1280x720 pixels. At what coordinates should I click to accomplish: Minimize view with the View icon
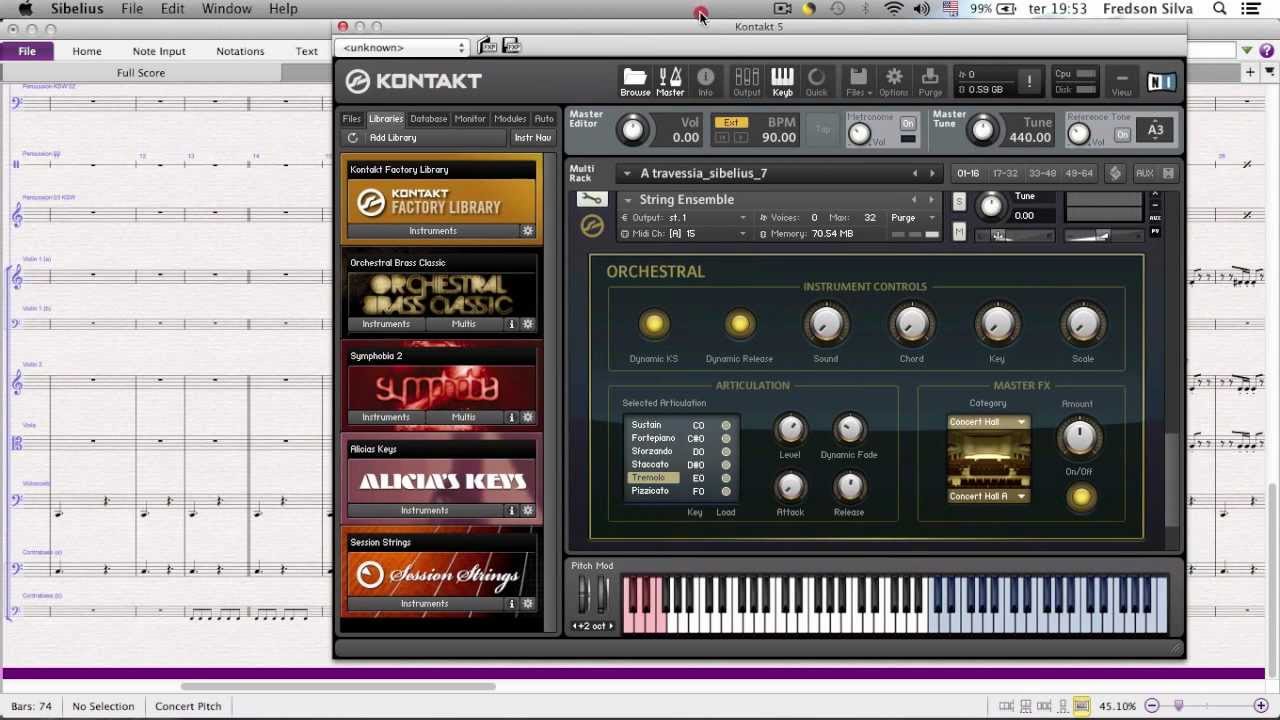coord(1122,82)
